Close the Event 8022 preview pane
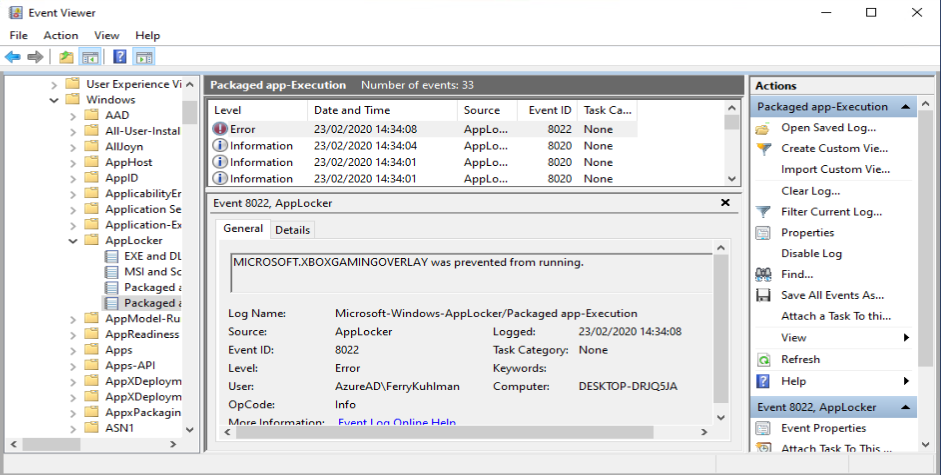This screenshot has width=941, height=475. (x=725, y=203)
